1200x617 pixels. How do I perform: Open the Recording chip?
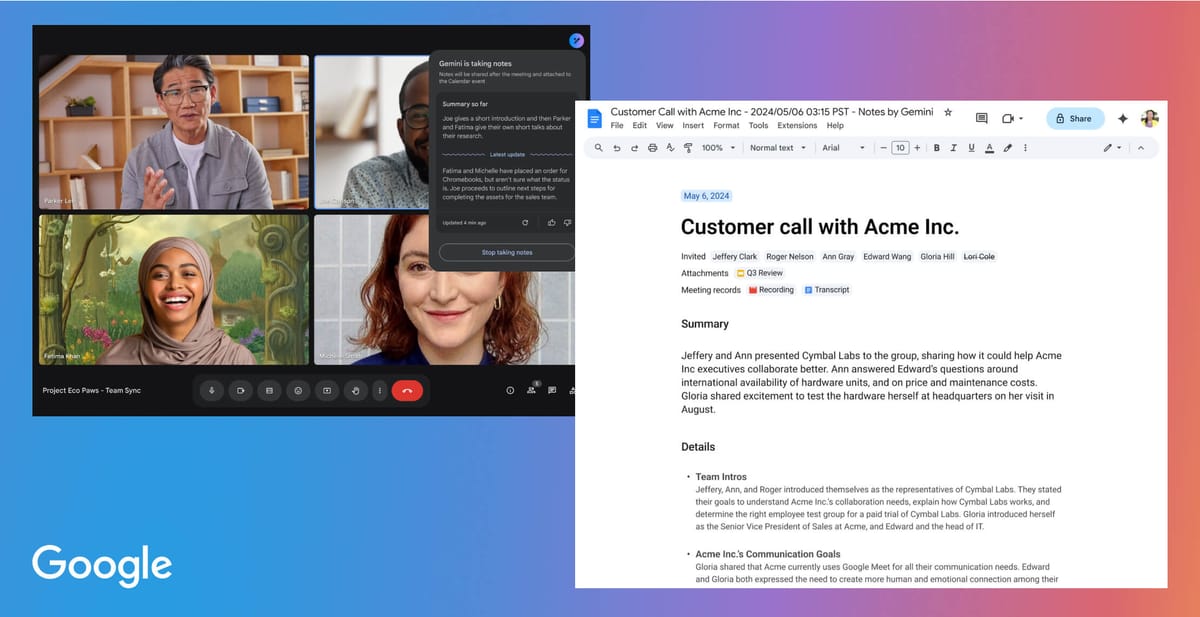tap(771, 290)
